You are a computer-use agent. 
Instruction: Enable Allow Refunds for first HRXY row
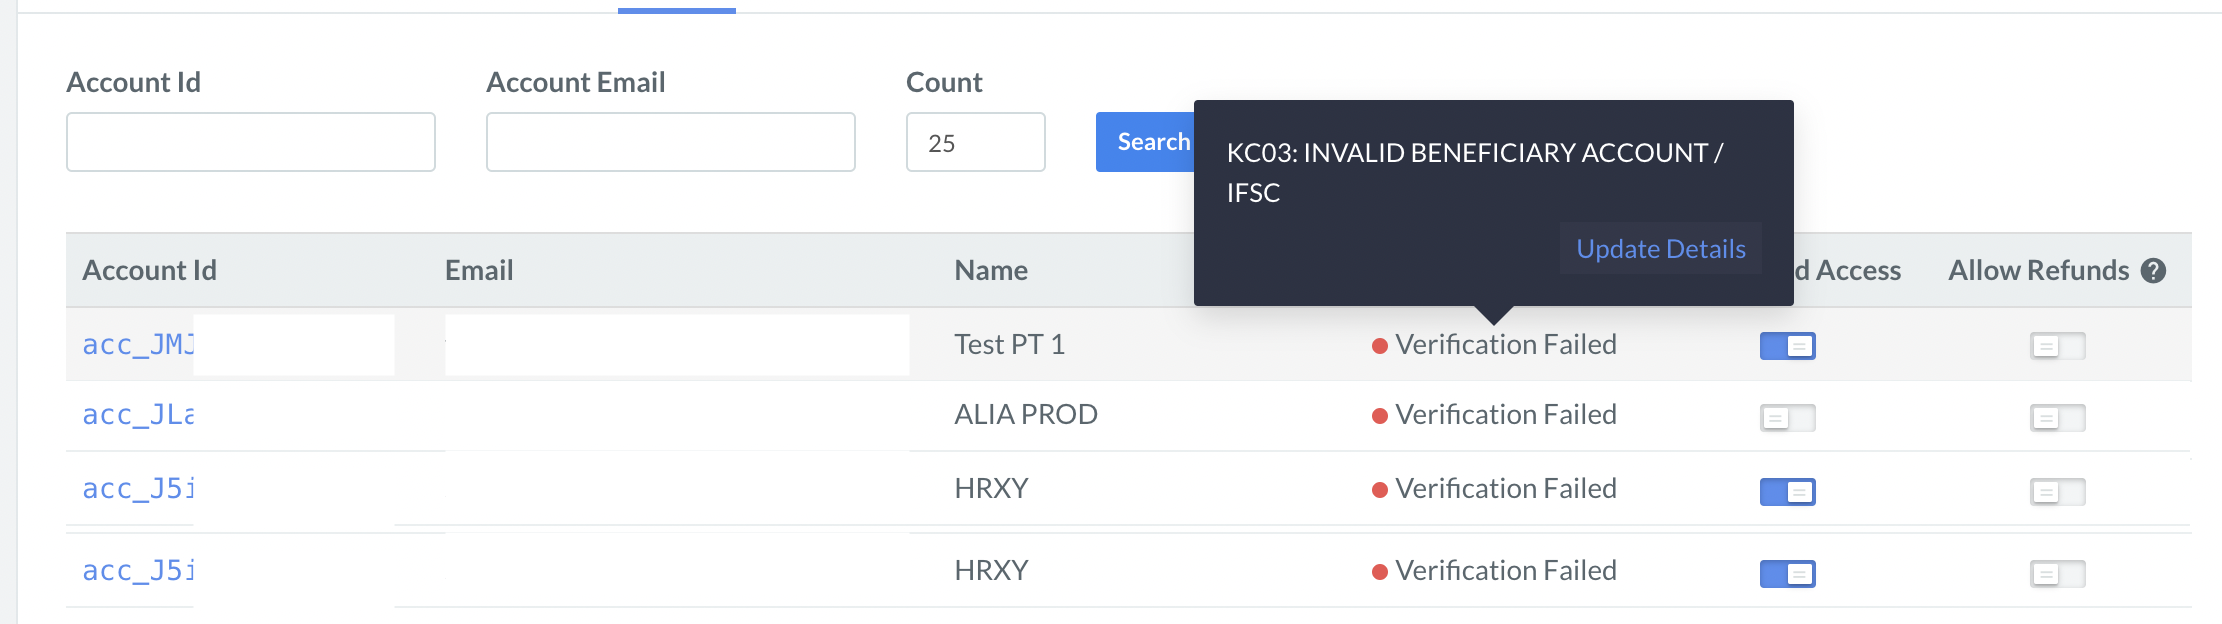[x=2057, y=491]
